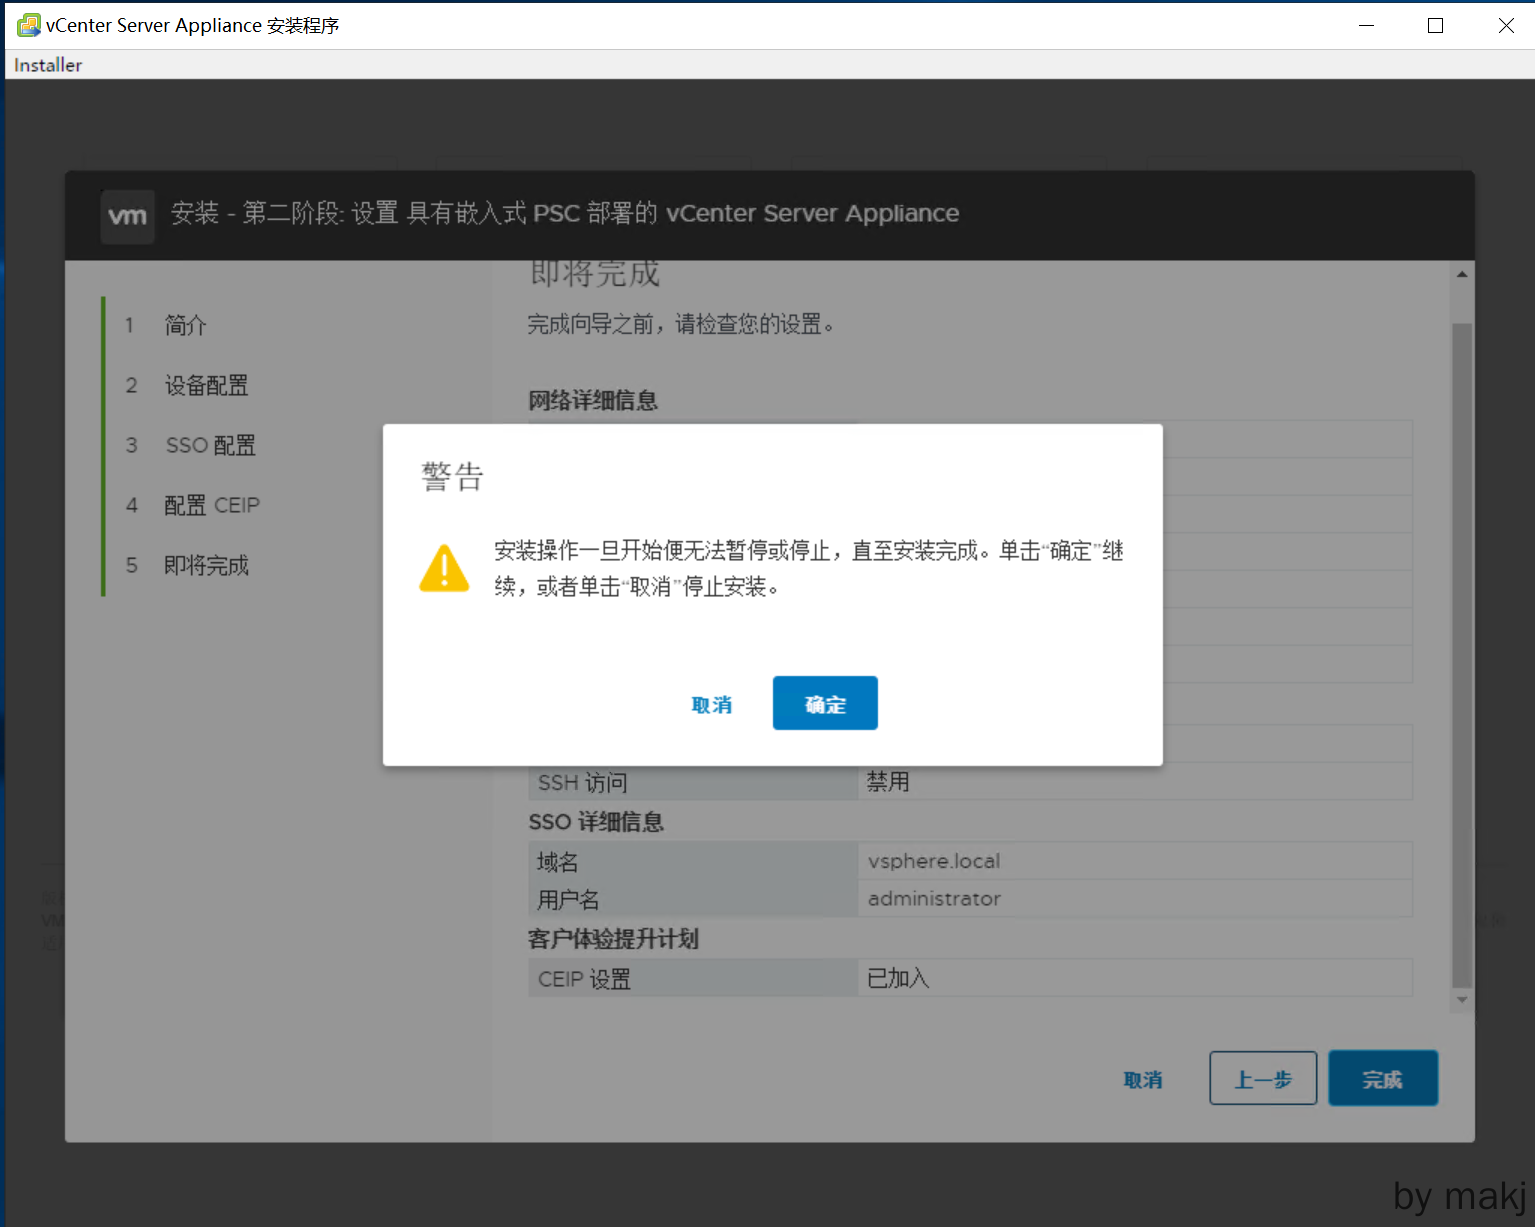
Task: Maximize the installer window
Action: coord(1435,25)
